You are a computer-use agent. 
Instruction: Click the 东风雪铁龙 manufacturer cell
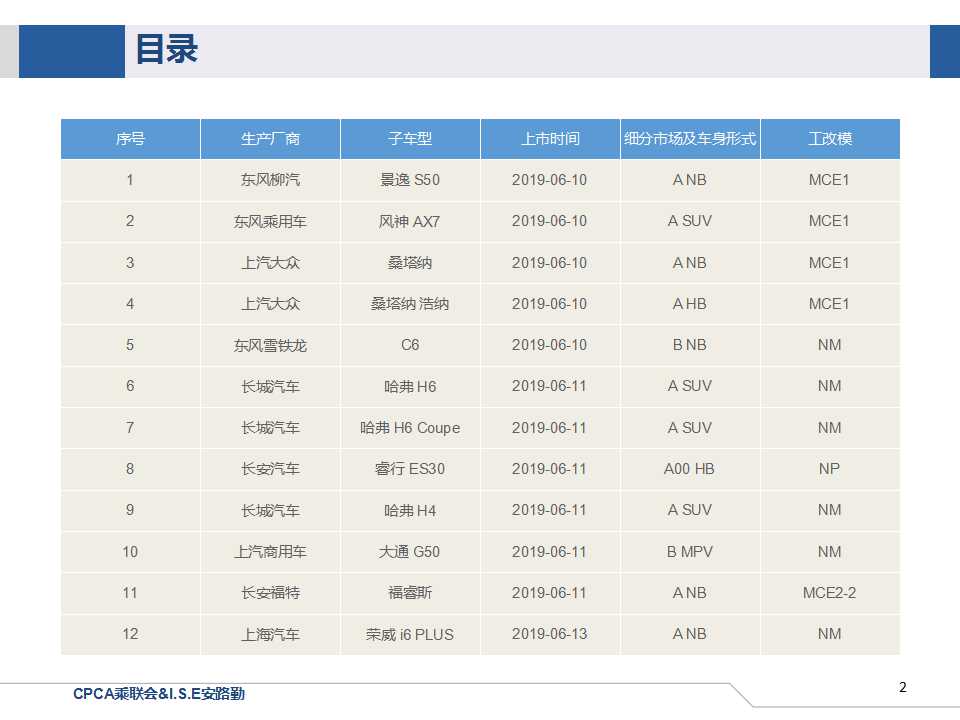[x=270, y=345]
